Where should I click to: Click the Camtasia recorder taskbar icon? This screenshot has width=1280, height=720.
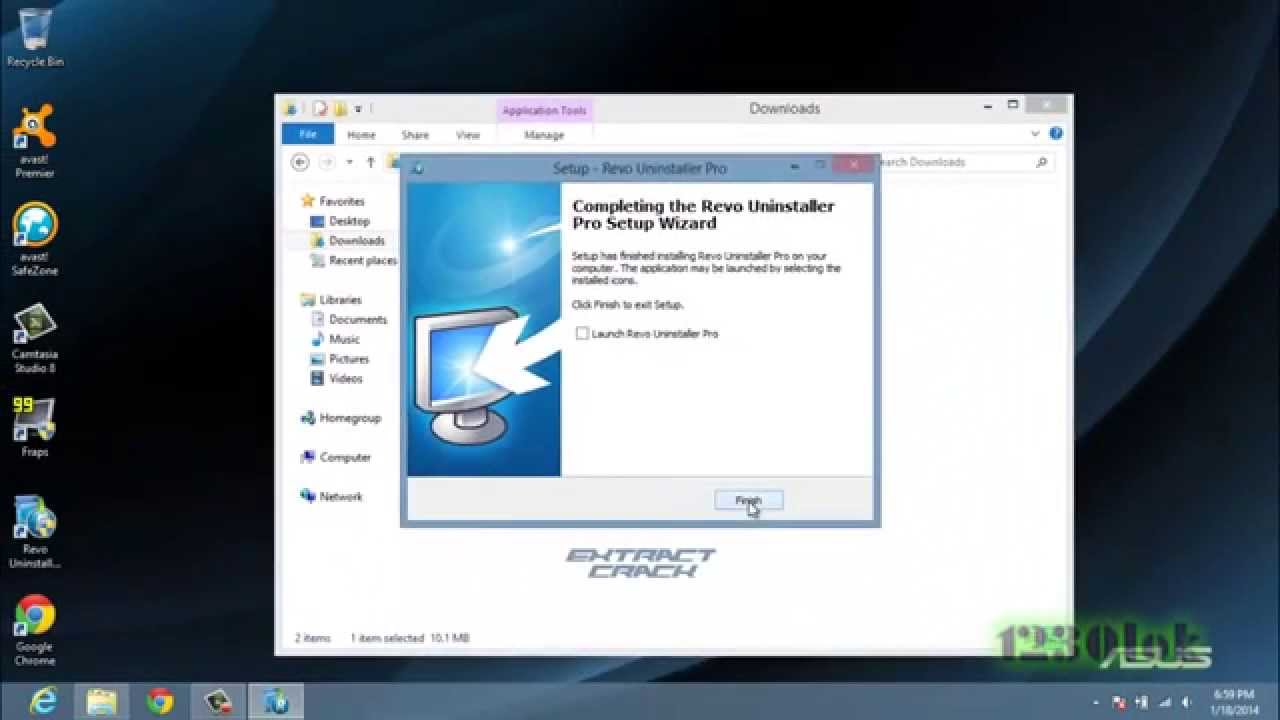(218, 702)
